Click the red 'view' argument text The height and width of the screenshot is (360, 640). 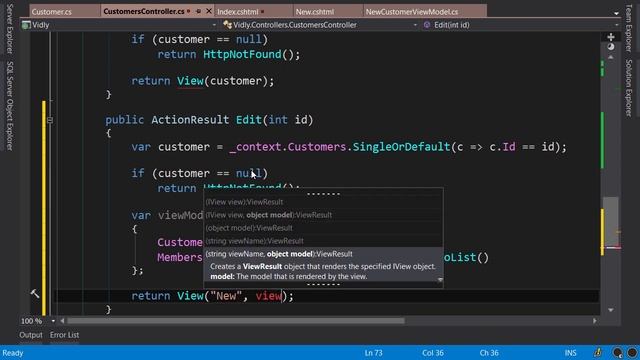tap(269, 296)
